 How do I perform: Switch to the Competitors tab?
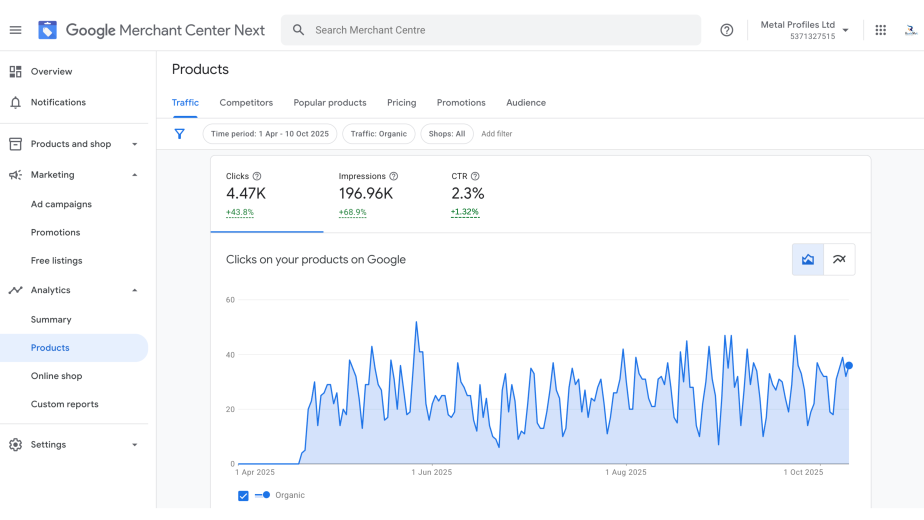[x=246, y=103]
